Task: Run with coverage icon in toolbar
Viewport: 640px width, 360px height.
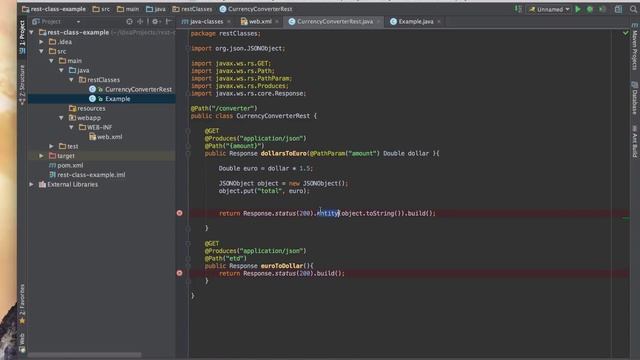Action: pos(602,9)
